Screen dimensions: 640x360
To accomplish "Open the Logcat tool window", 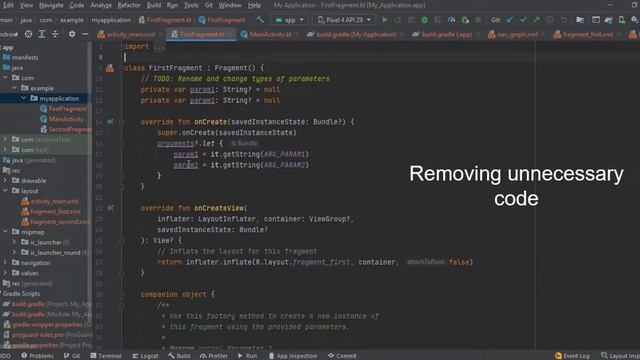I will pos(145,356).
